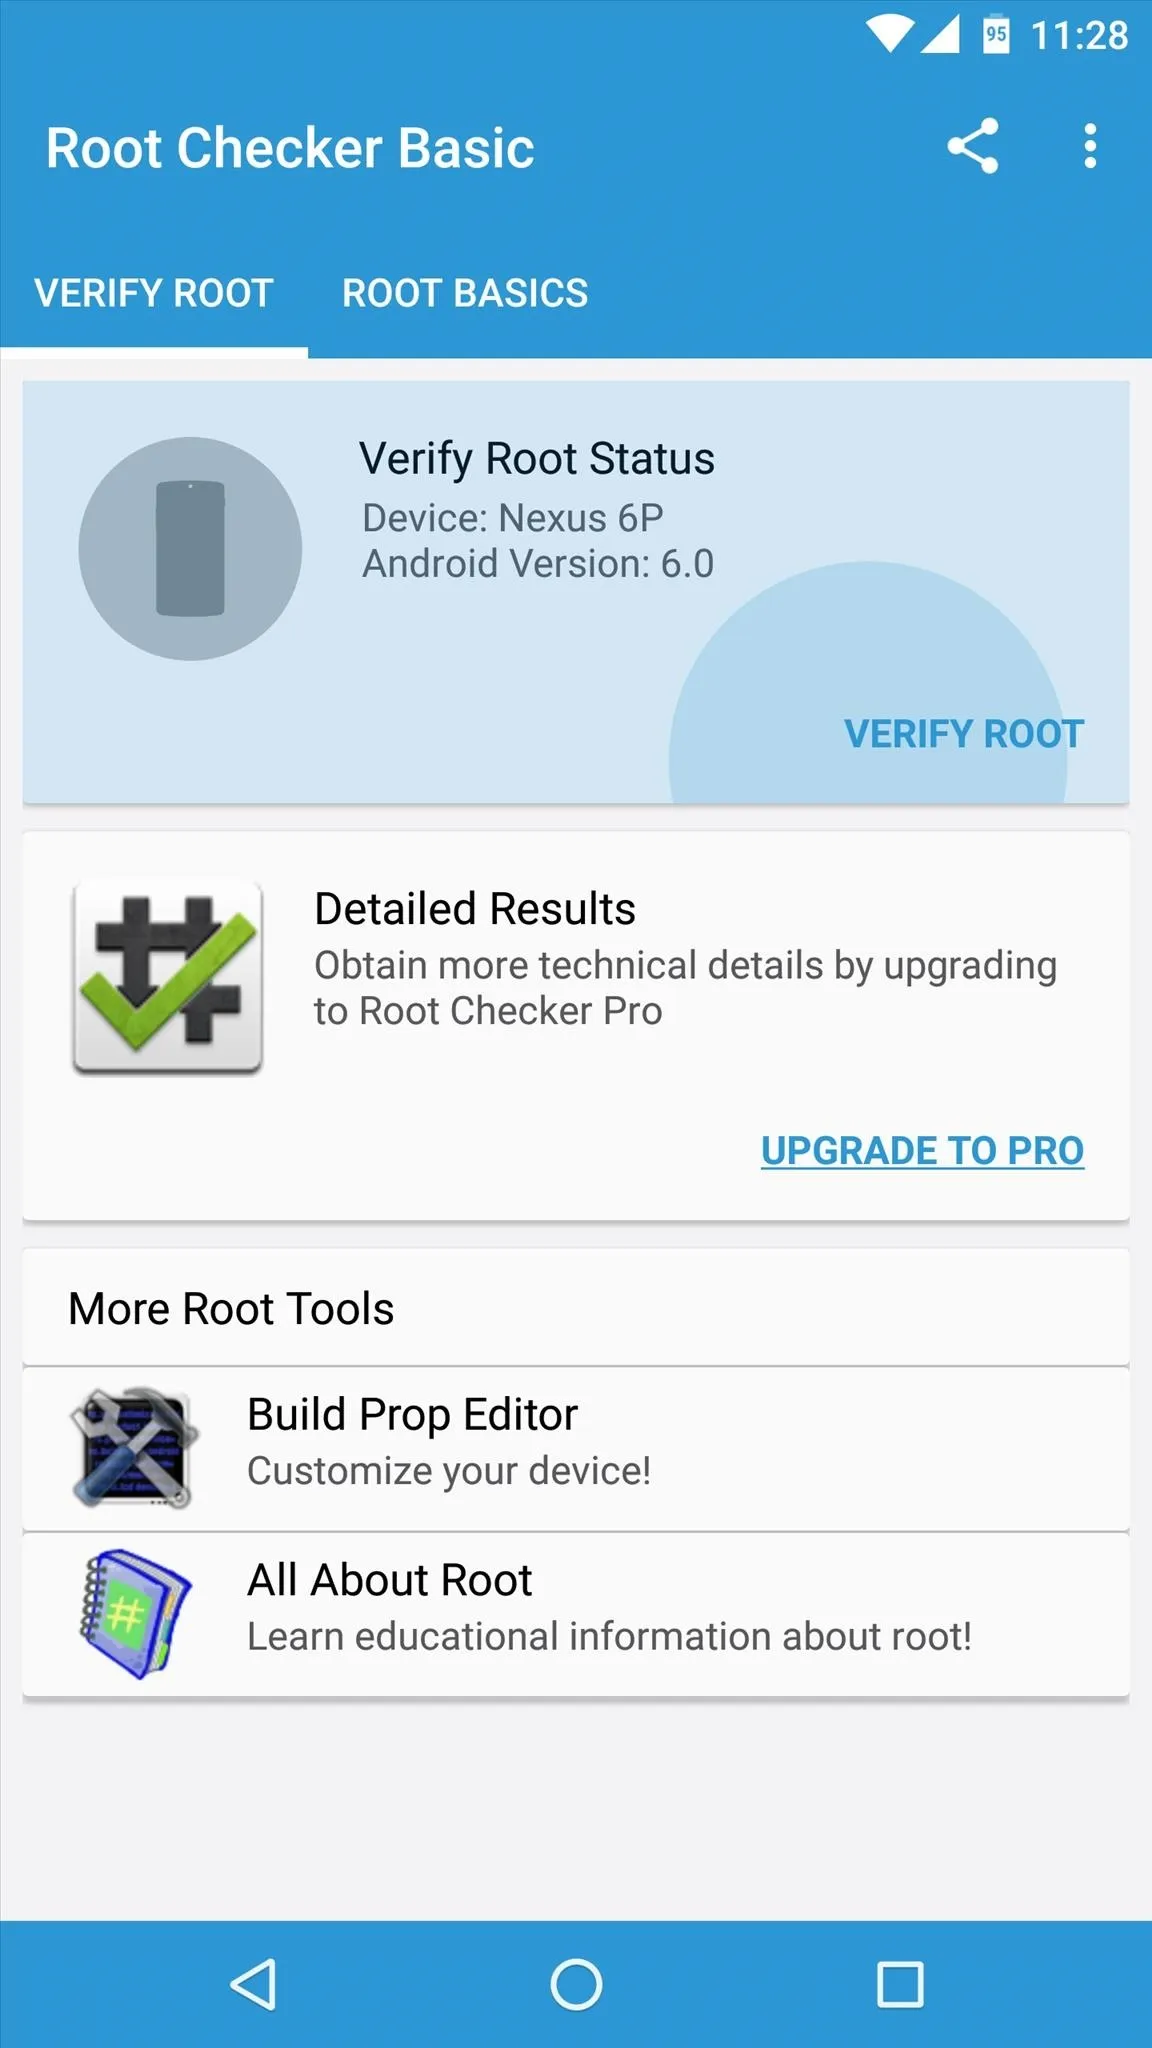Open recent apps with the square button
This screenshot has width=1152, height=2048.
coord(900,1984)
